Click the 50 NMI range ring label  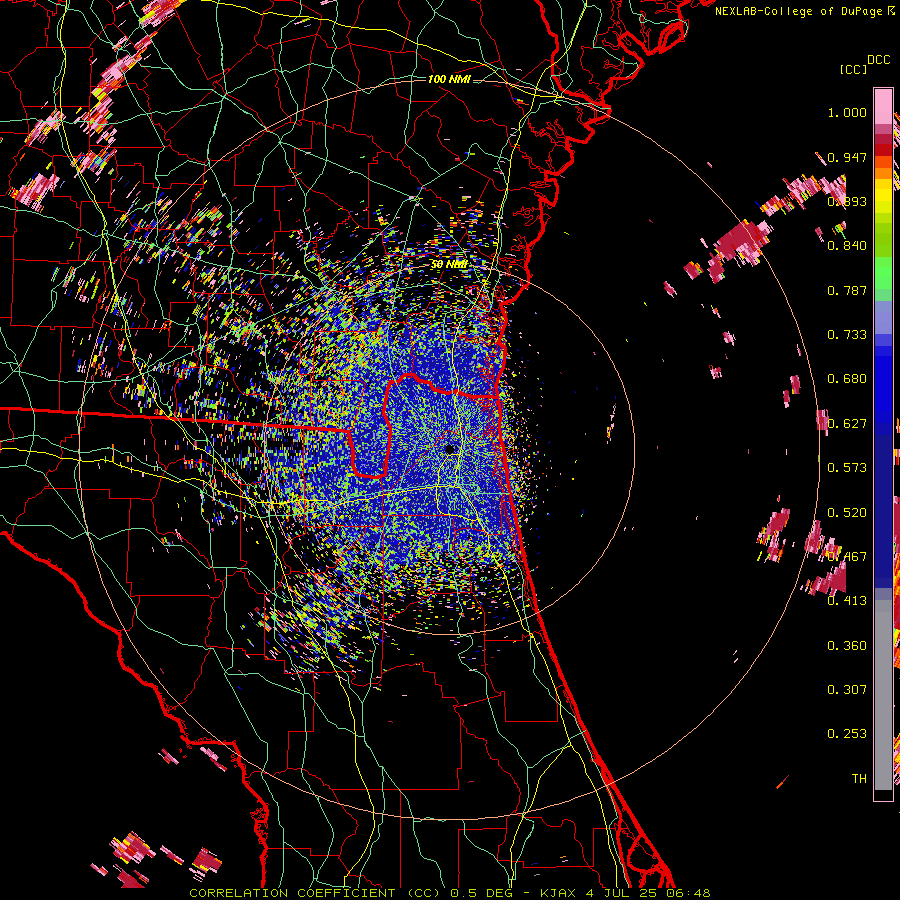[449, 265]
